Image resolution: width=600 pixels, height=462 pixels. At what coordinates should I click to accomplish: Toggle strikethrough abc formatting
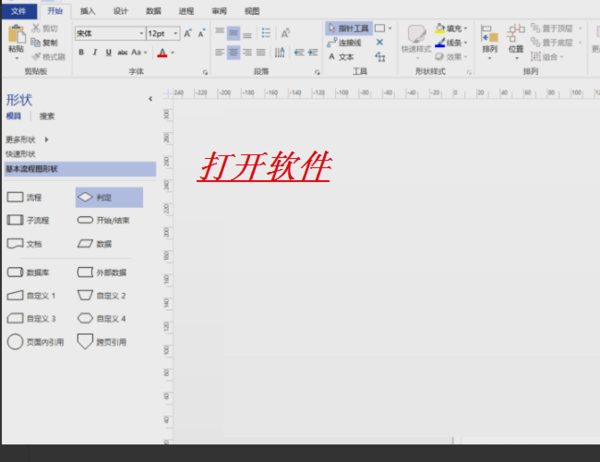click(x=122, y=52)
